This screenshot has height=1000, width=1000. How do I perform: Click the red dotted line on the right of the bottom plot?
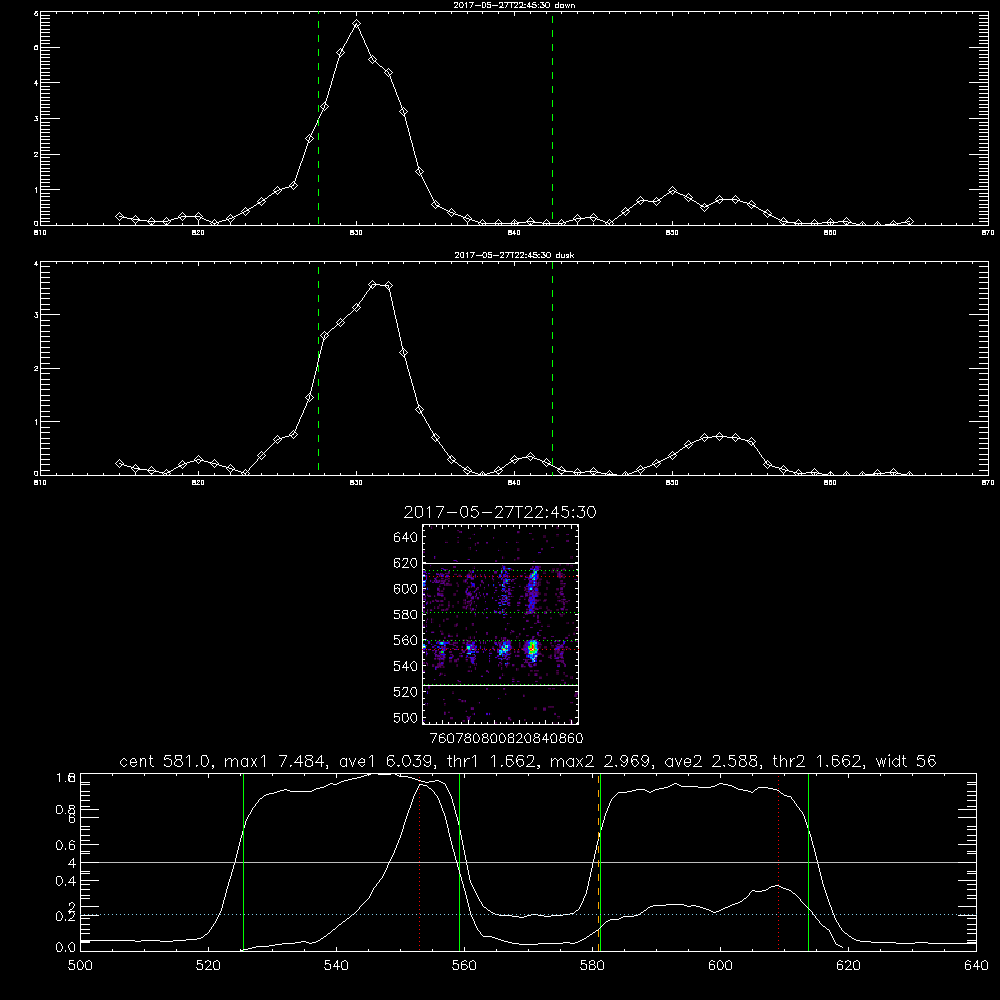(x=778, y=862)
